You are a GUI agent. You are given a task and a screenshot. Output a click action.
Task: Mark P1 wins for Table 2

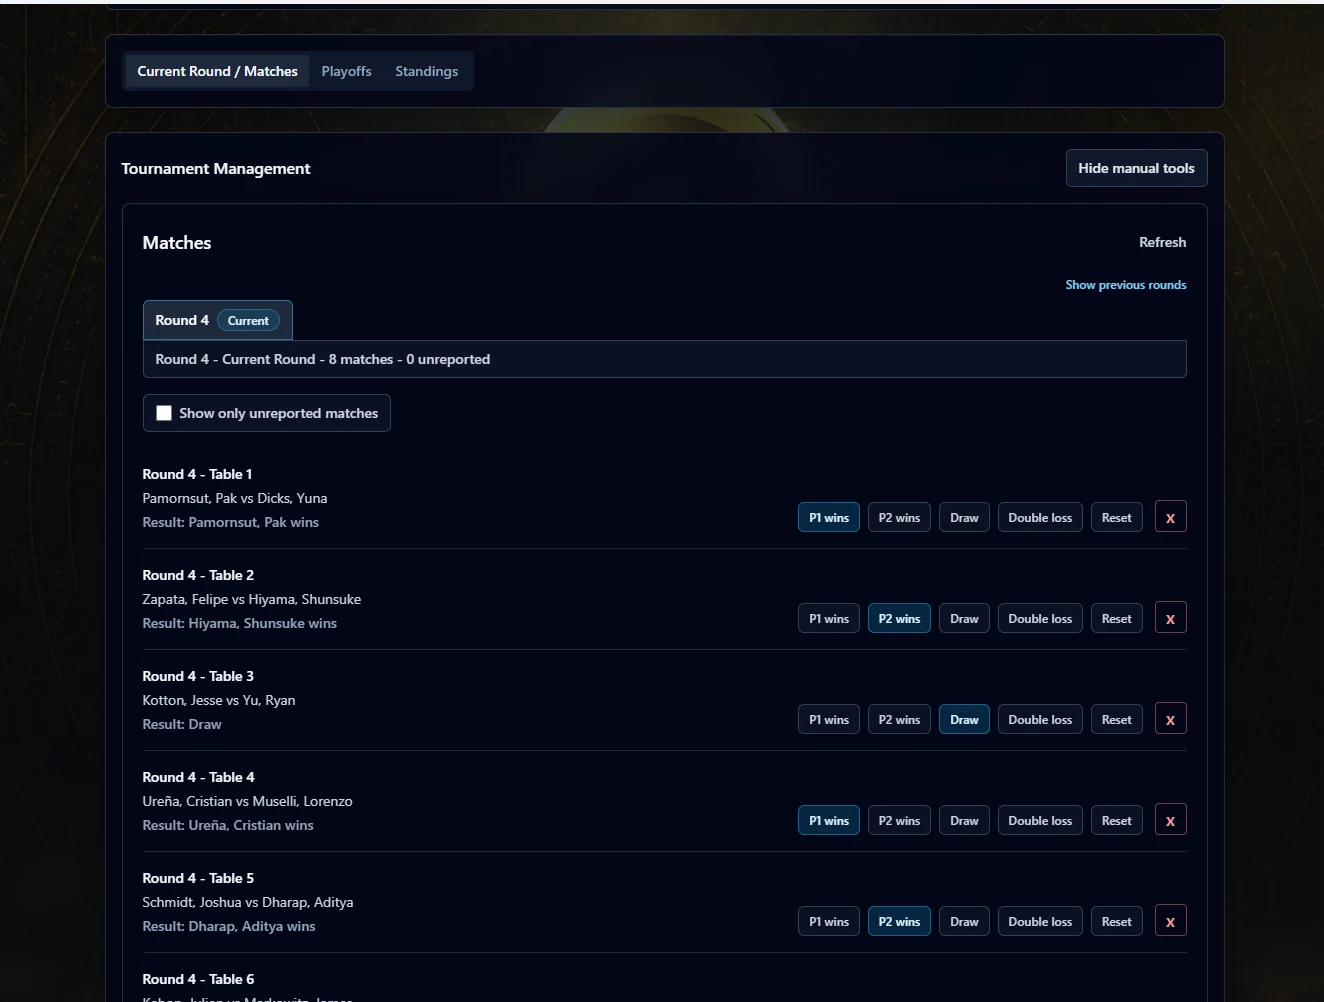click(x=829, y=618)
